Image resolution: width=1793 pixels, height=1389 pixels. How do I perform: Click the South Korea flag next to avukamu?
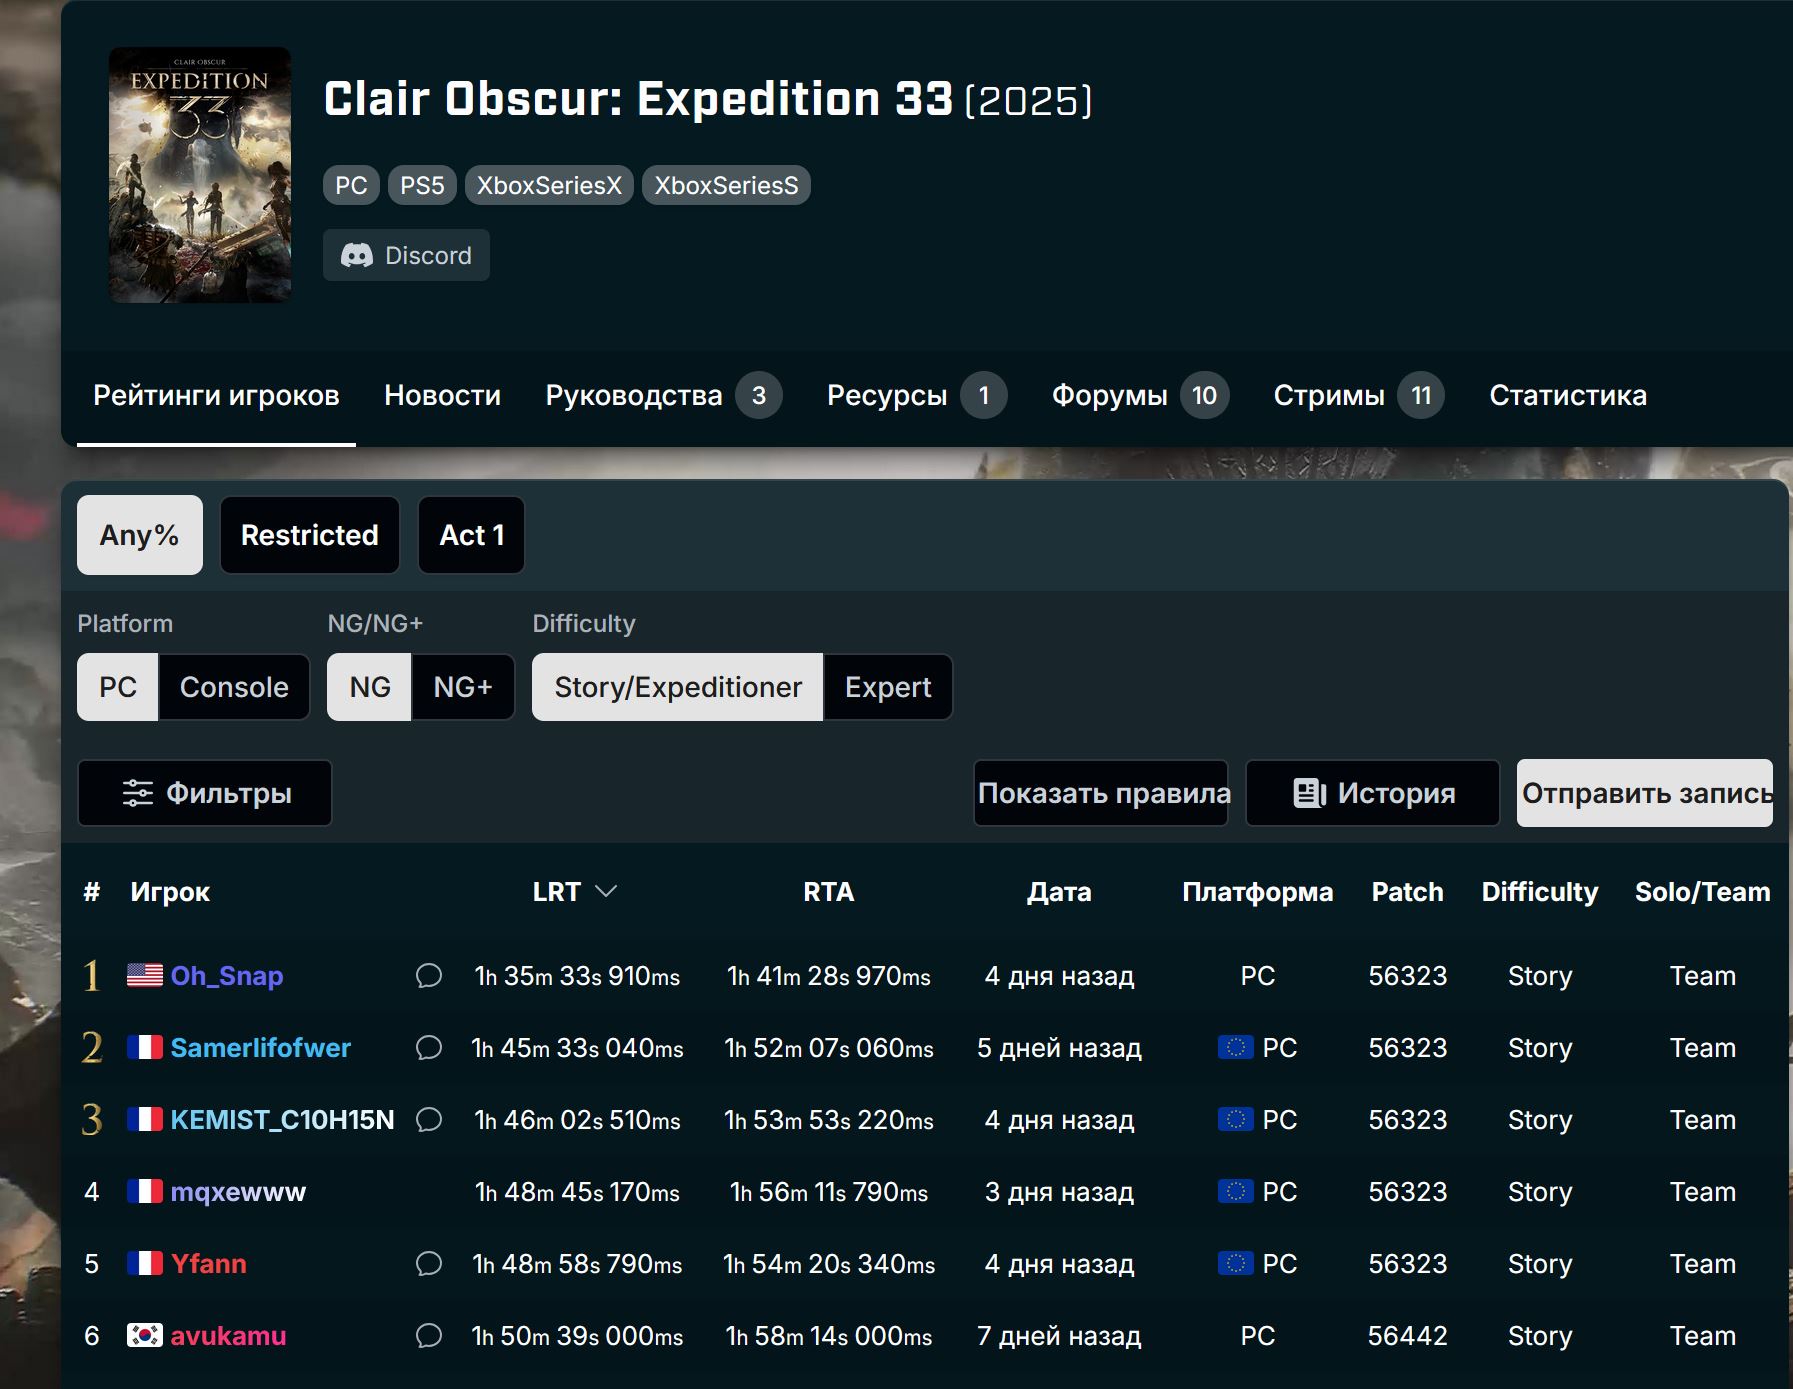[145, 1335]
